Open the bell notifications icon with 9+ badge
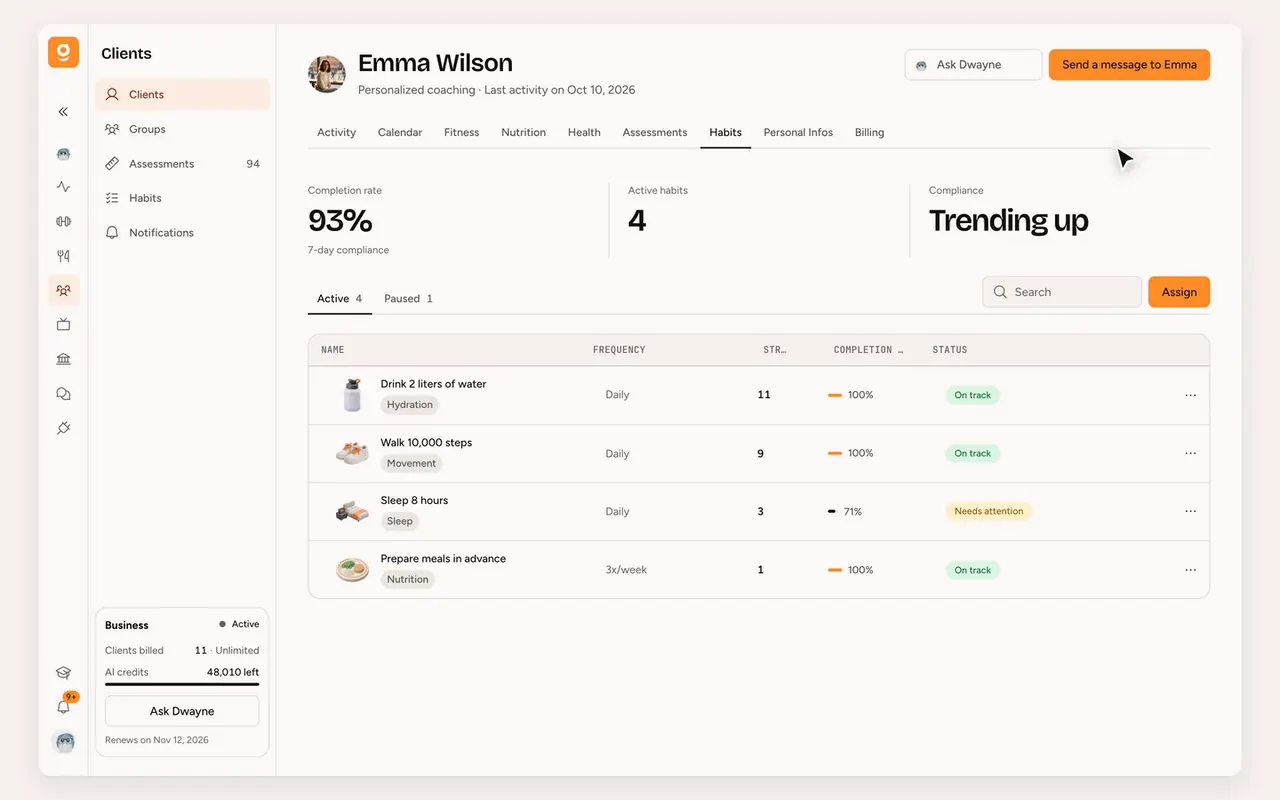Screen dimensions: 1280x800 pyautogui.click(x=64, y=706)
